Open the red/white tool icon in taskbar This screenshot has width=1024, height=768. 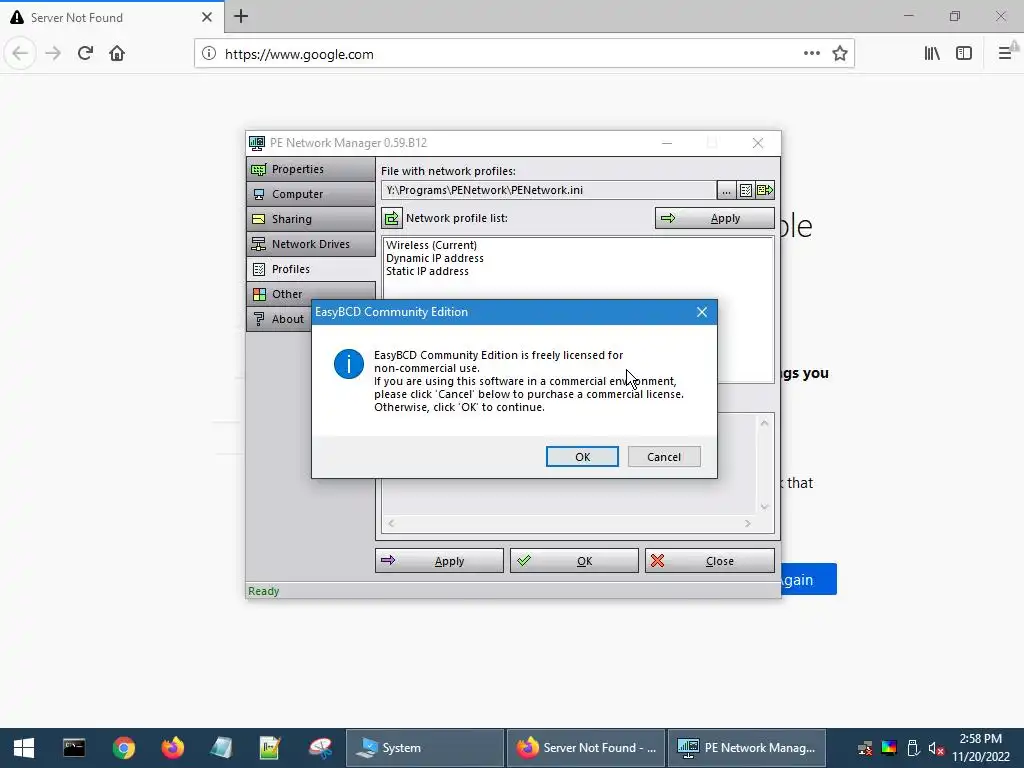pos(320,748)
